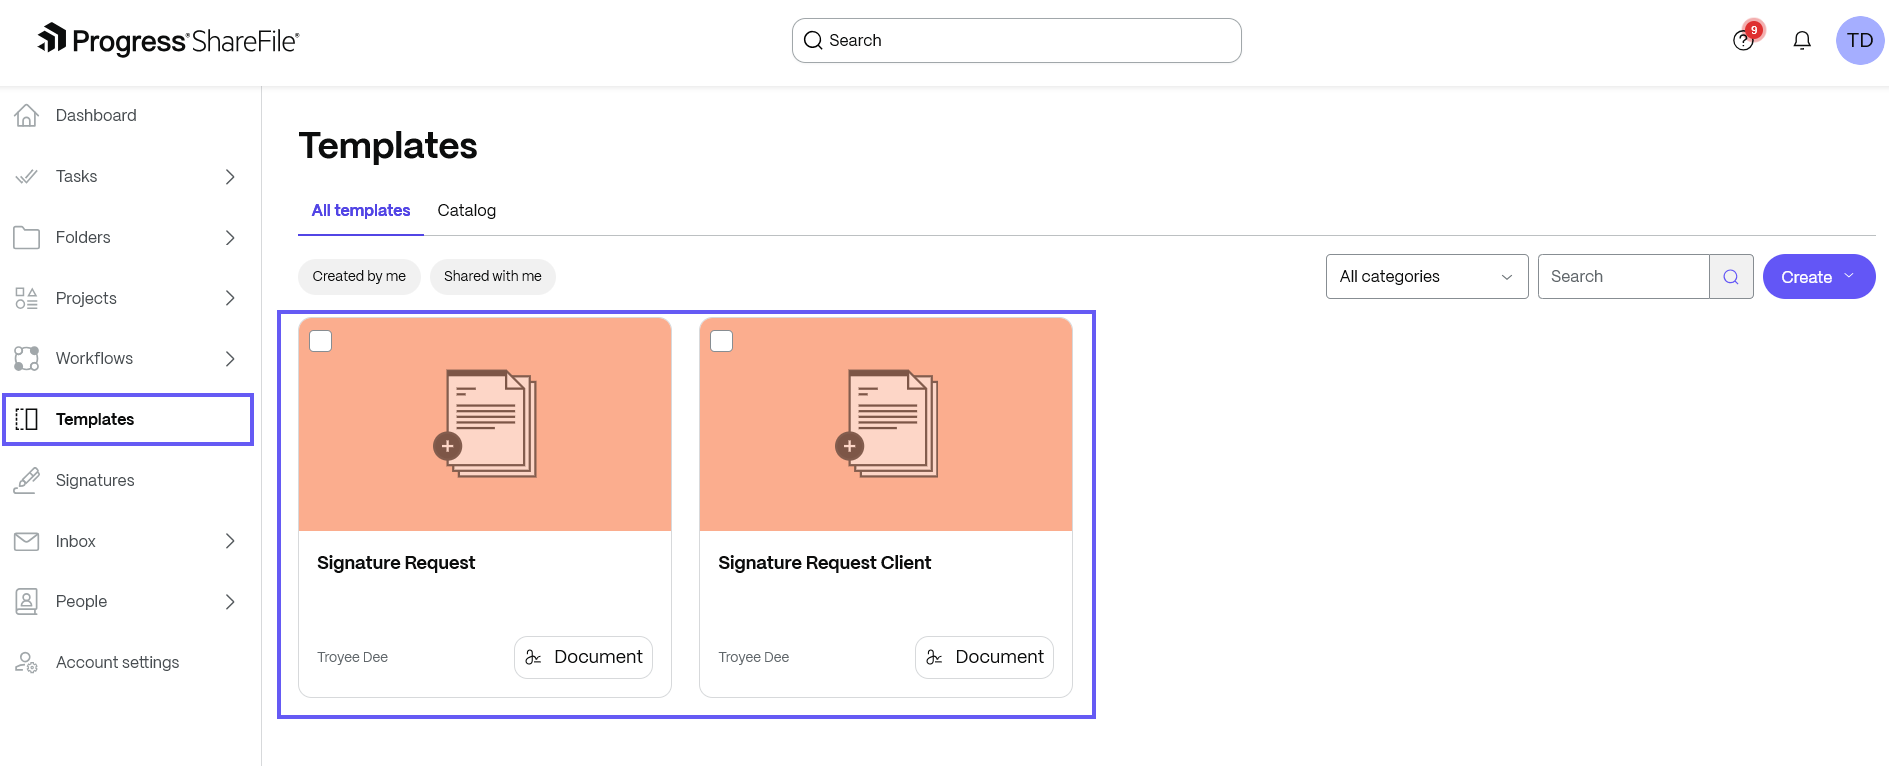1889x766 pixels.
Task: Filter by Created by me
Action: point(359,276)
